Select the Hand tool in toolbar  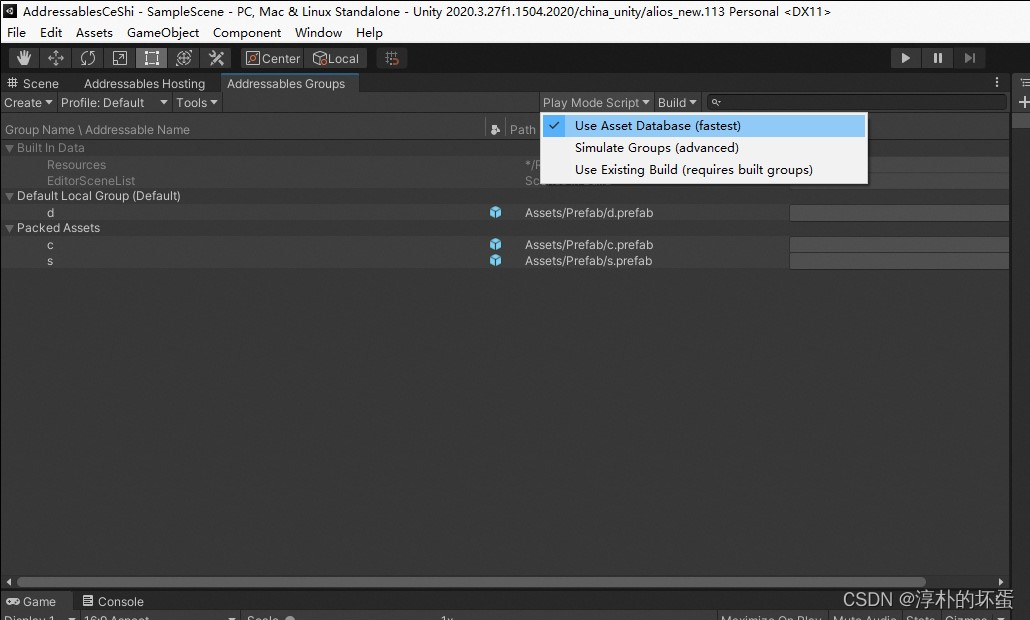tap(24, 58)
